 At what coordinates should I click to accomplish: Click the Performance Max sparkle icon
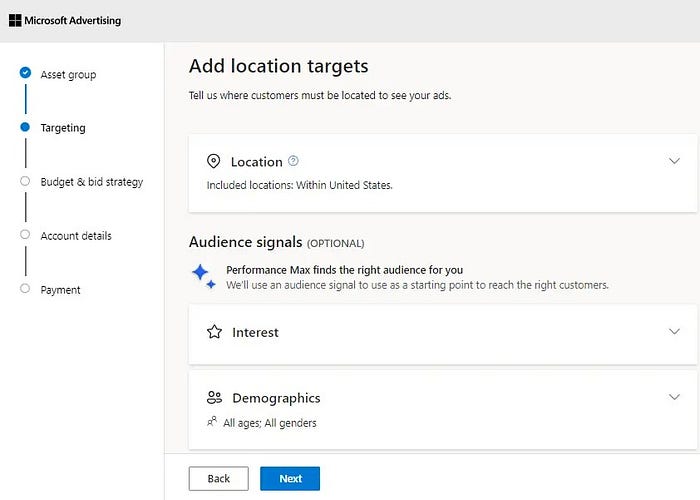pos(204,276)
